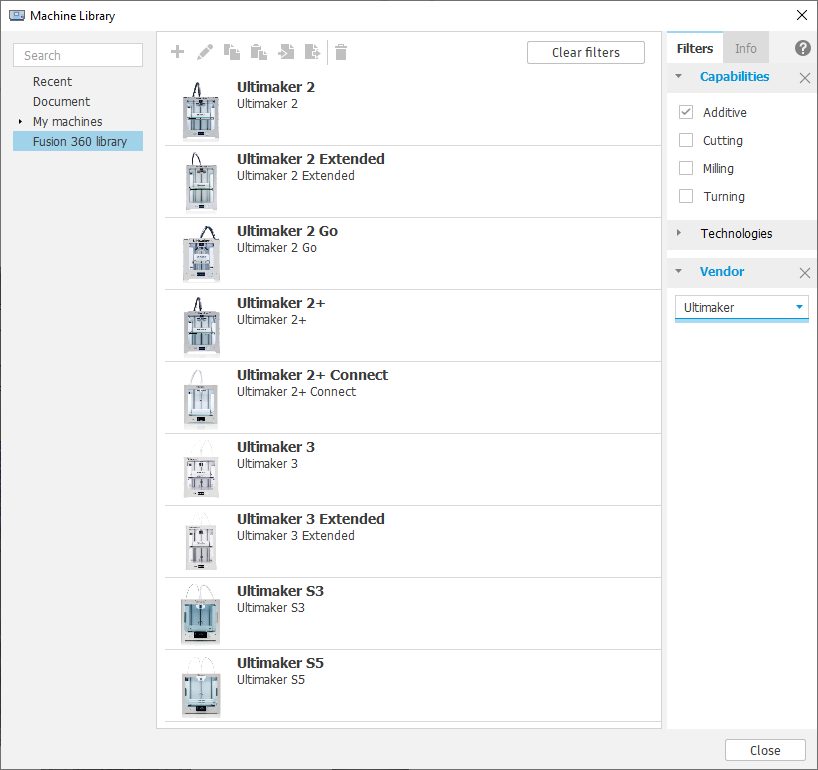Viewport: 818px width, 770px height.
Task: Open the Ultimaker vendor dropdown
Action: click(x=741, y=307)
